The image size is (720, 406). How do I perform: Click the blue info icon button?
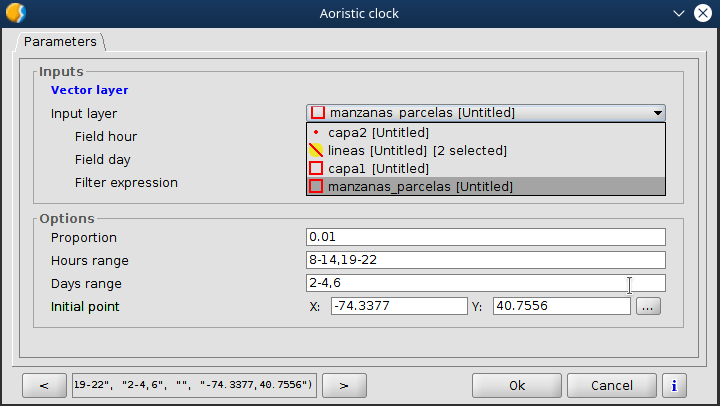tap(674, 385)
